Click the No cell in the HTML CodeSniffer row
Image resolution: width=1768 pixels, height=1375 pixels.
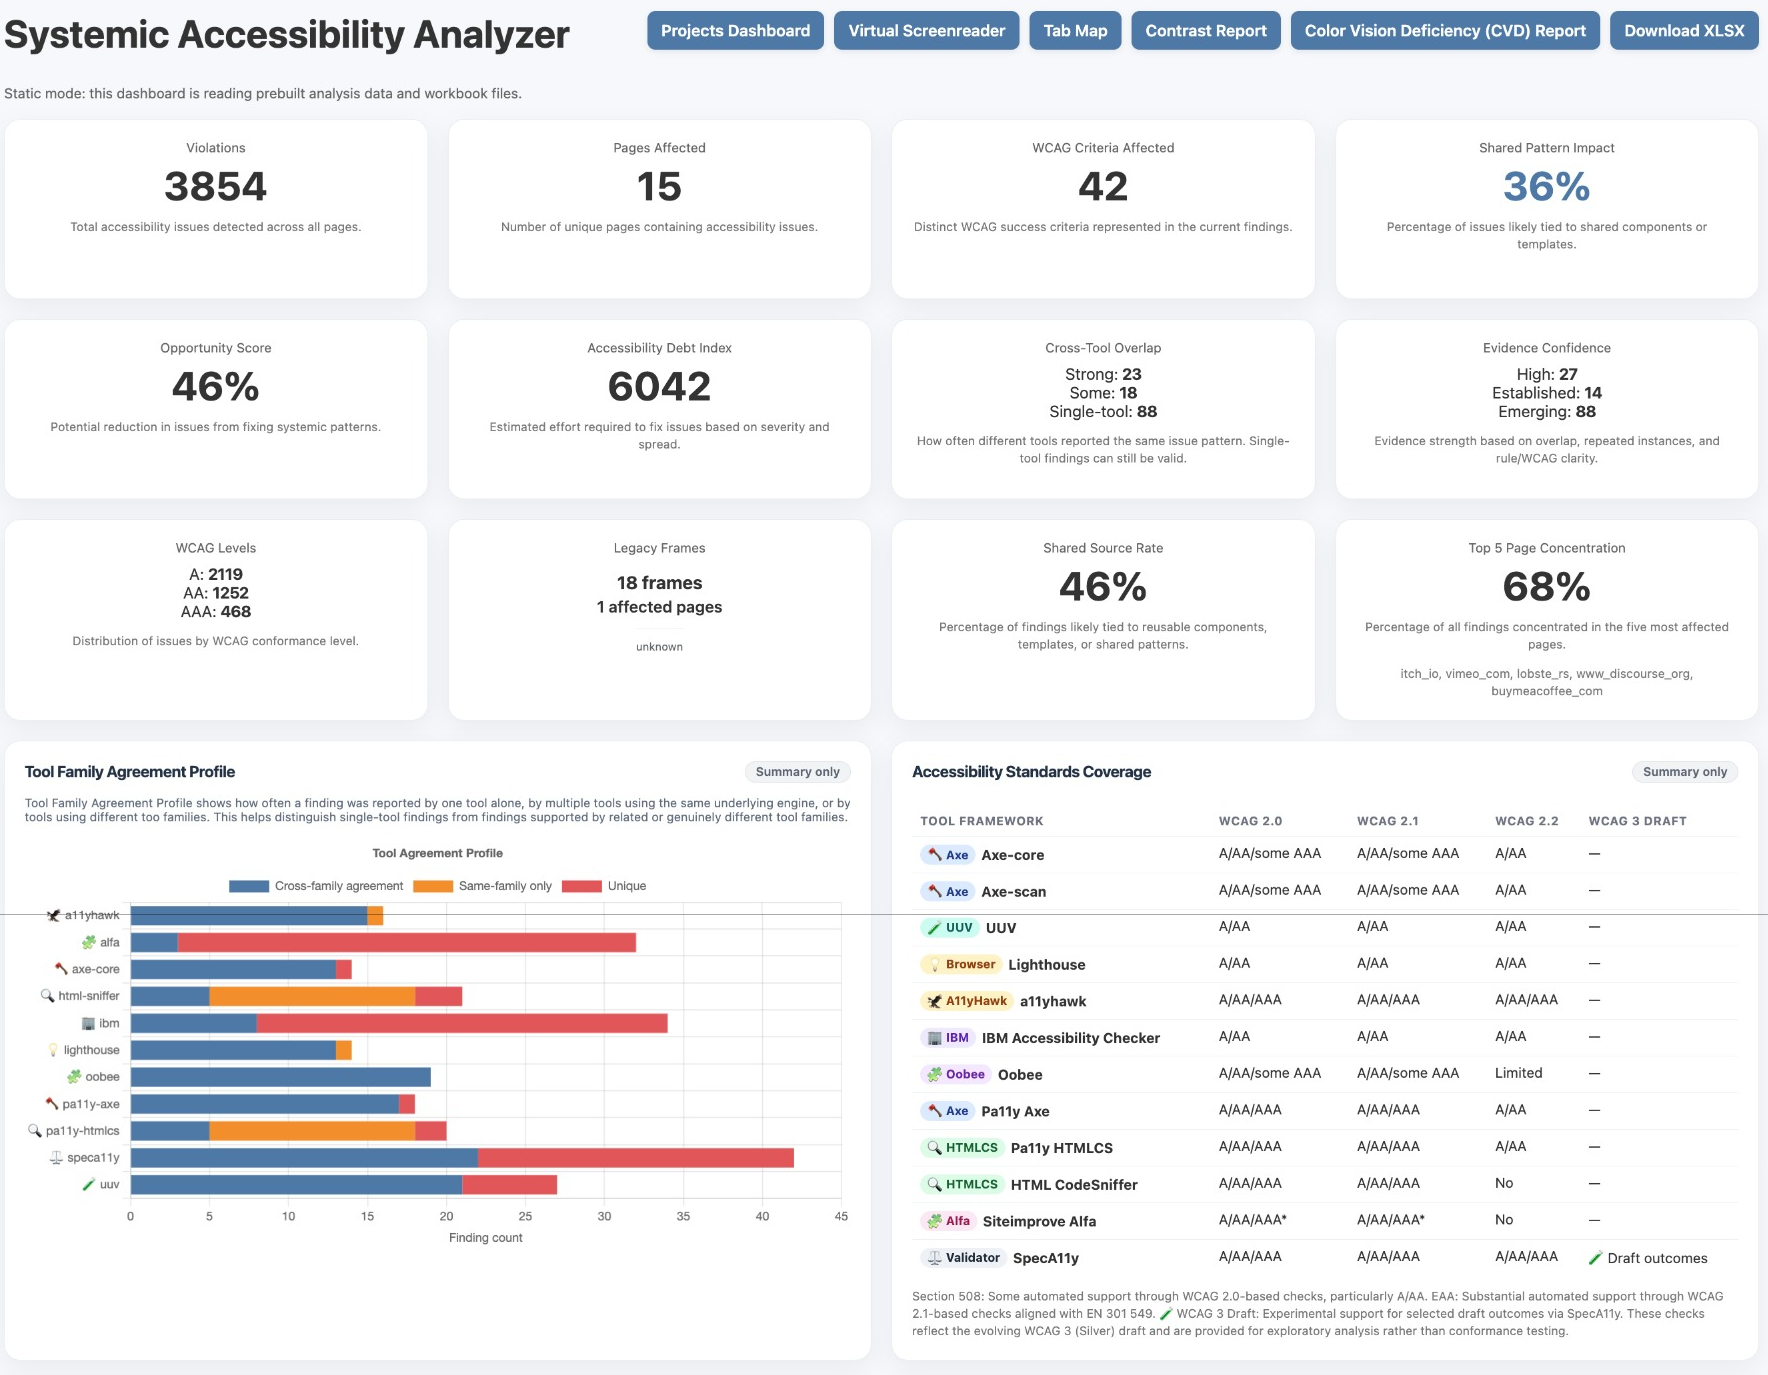click(x=1504, y=1183)
